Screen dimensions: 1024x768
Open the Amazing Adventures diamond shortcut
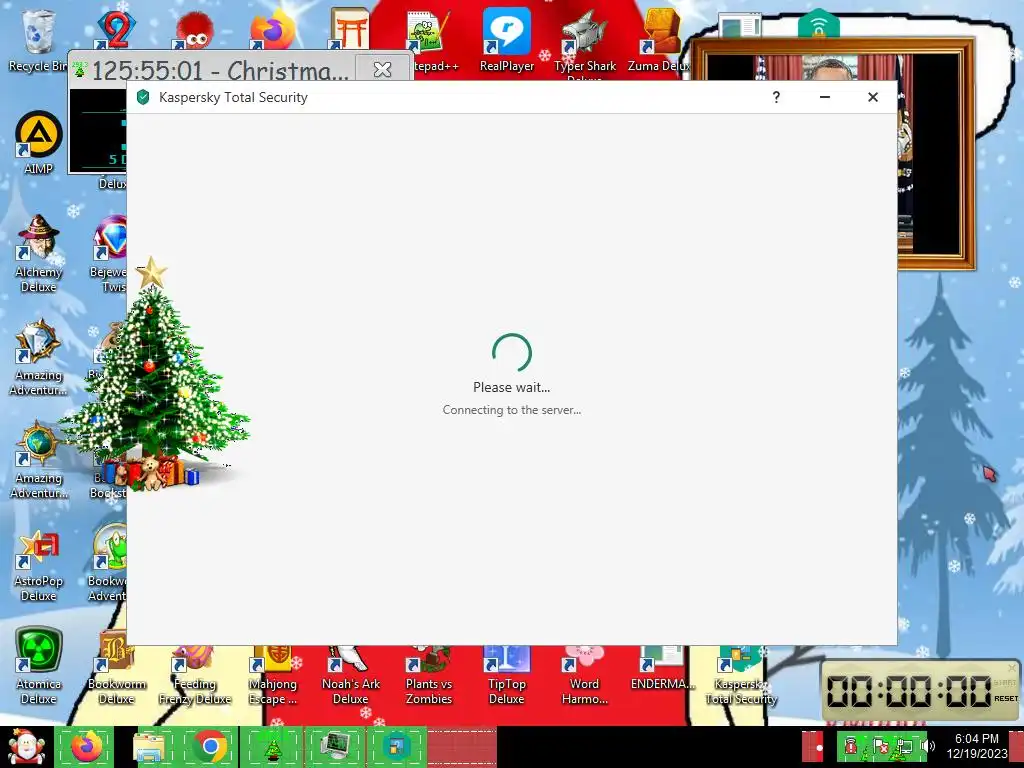coord(38,357)
